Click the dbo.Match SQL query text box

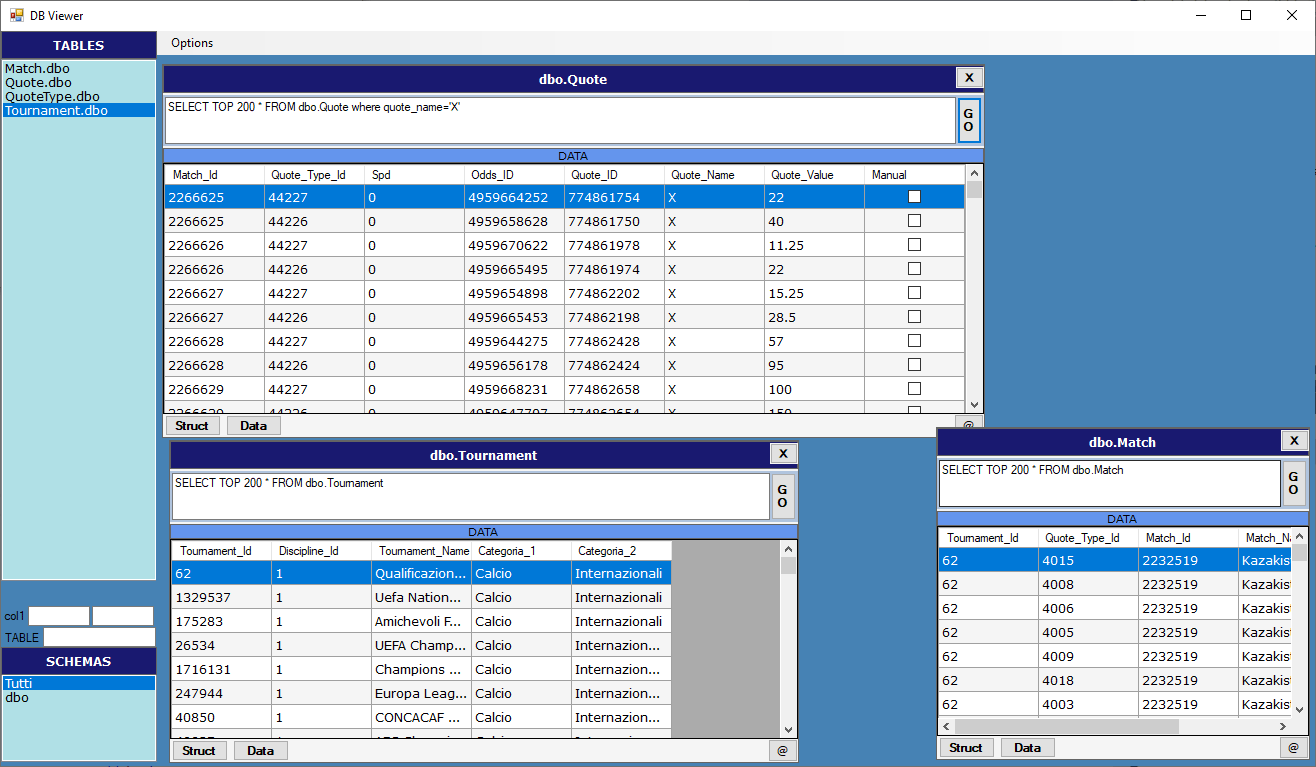click(x=1110, y=483)
